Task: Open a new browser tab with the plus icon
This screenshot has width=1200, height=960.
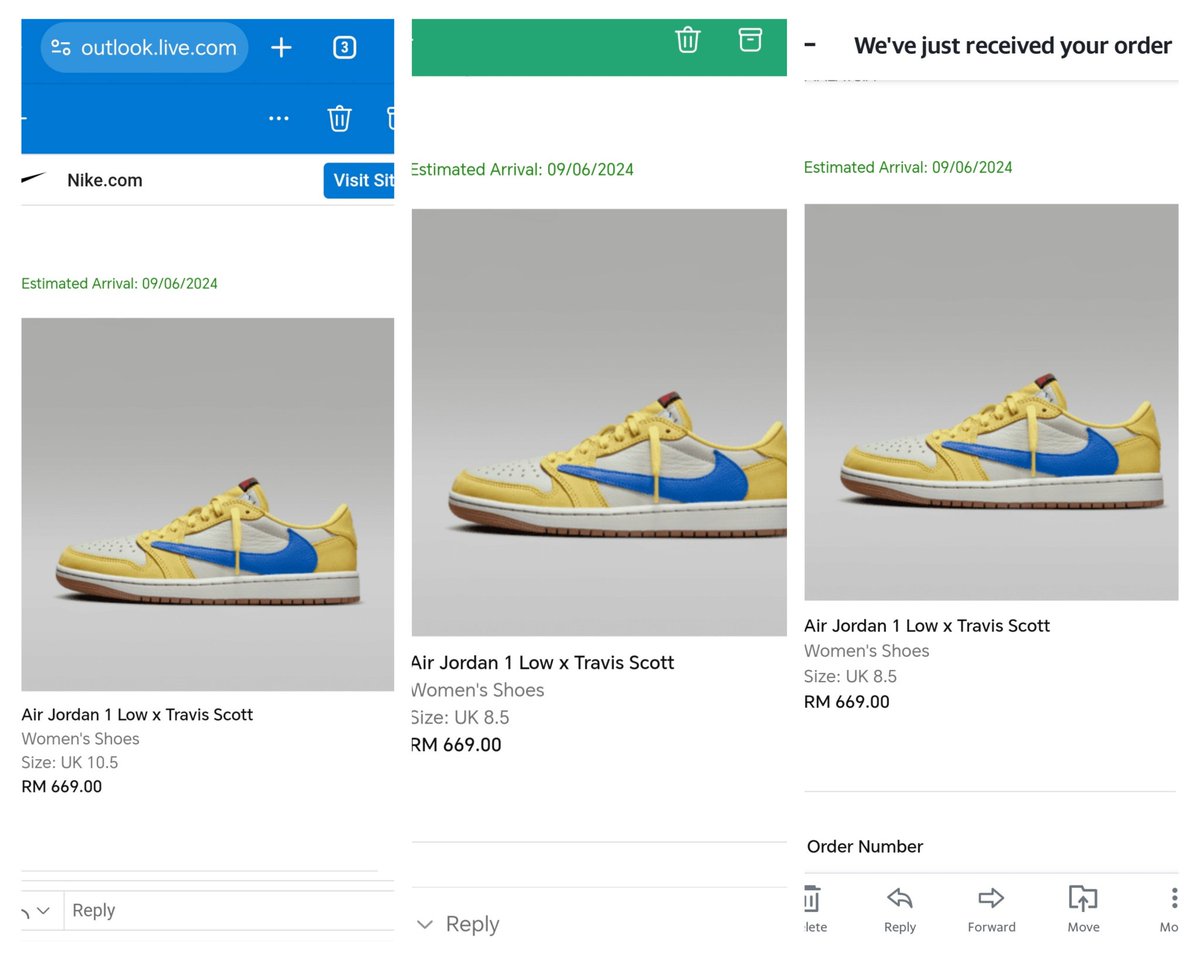Action: 281,47
